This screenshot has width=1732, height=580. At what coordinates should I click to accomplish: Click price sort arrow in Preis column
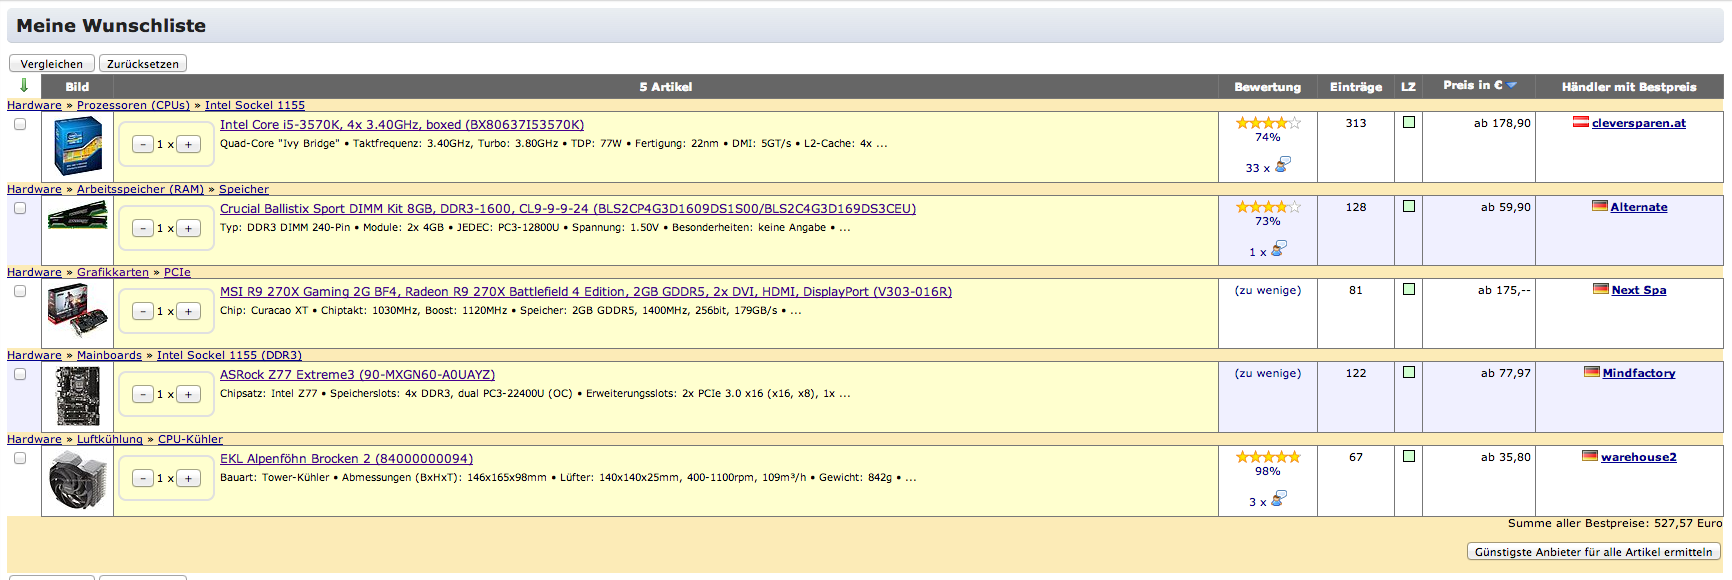[x=1512, y=85]
